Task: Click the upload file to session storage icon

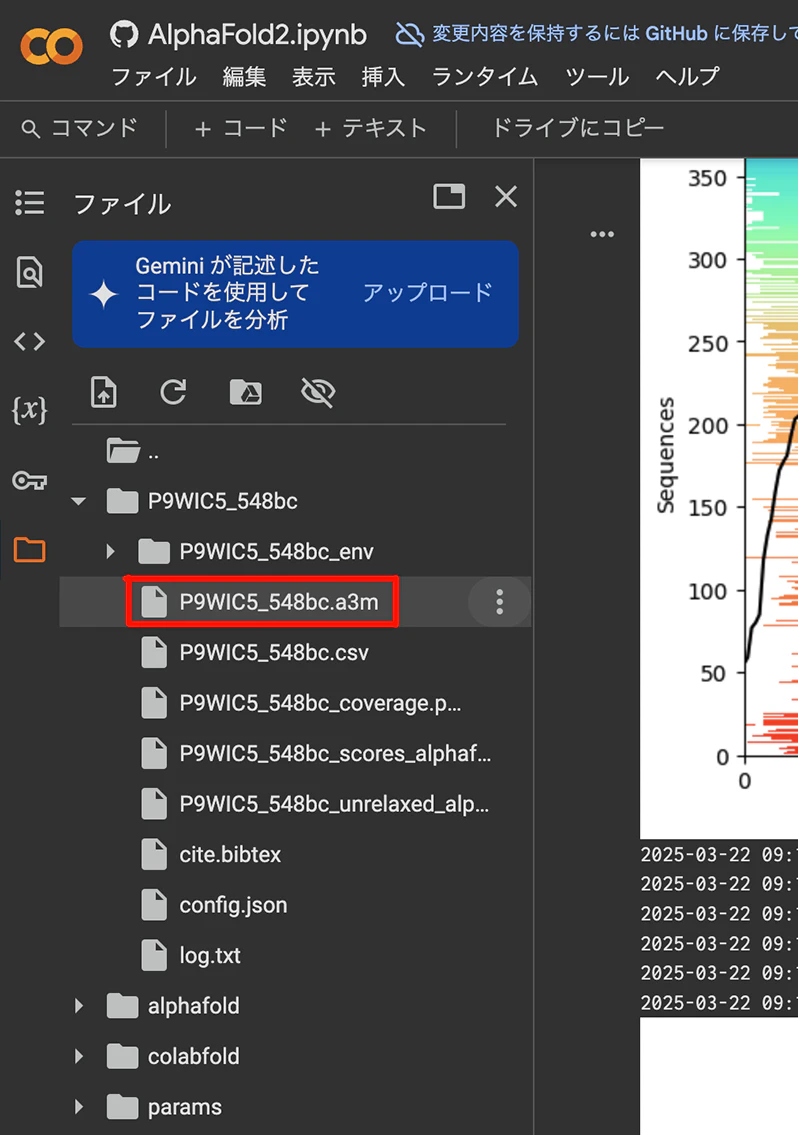Action: click(104, 392)
